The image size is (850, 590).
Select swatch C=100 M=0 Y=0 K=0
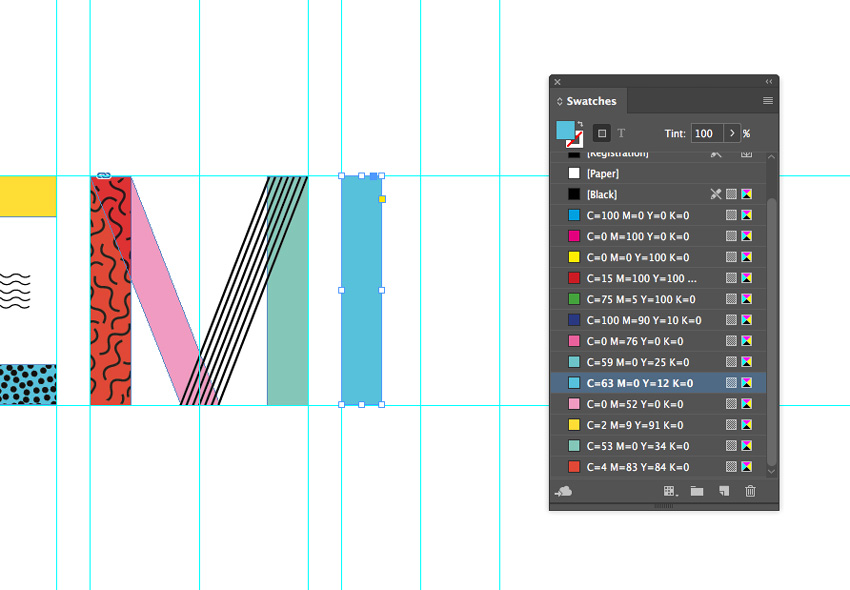pyautogui.click(x=658, y=215)
